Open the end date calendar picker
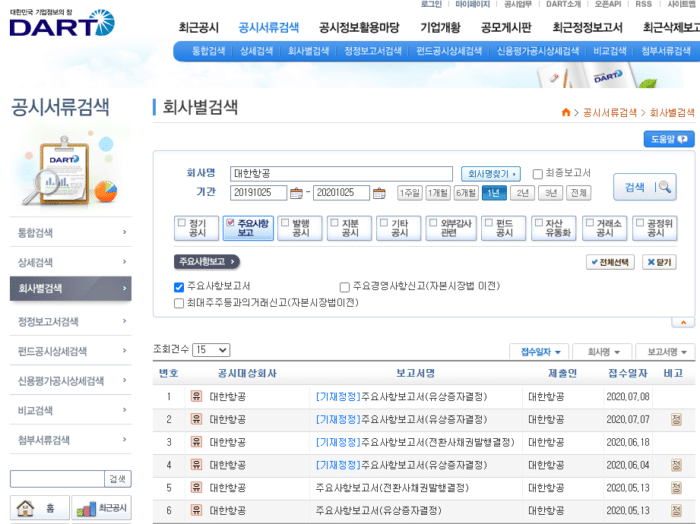 (x=379, y=193)
